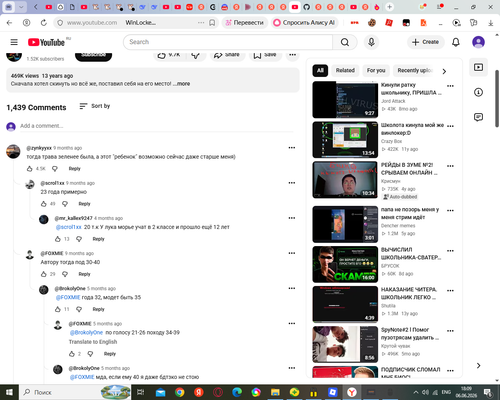Click the ENG language indicator
Image resolution: width=500 pixels, height=400 pixels.
coord(446,392)
